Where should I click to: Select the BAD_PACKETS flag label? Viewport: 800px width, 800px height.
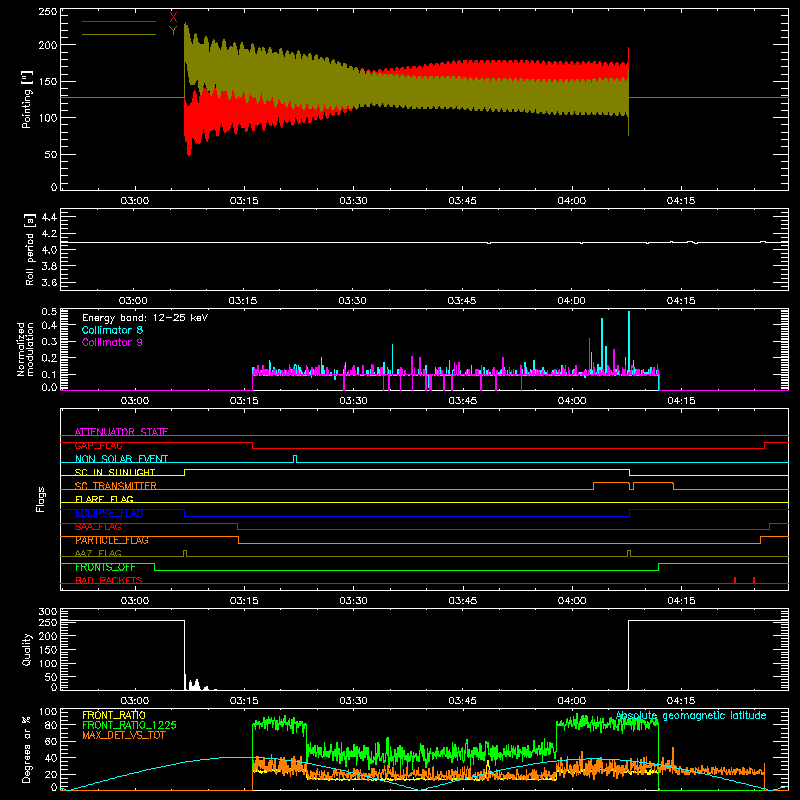pyautogui.click(x=109, y=580)
